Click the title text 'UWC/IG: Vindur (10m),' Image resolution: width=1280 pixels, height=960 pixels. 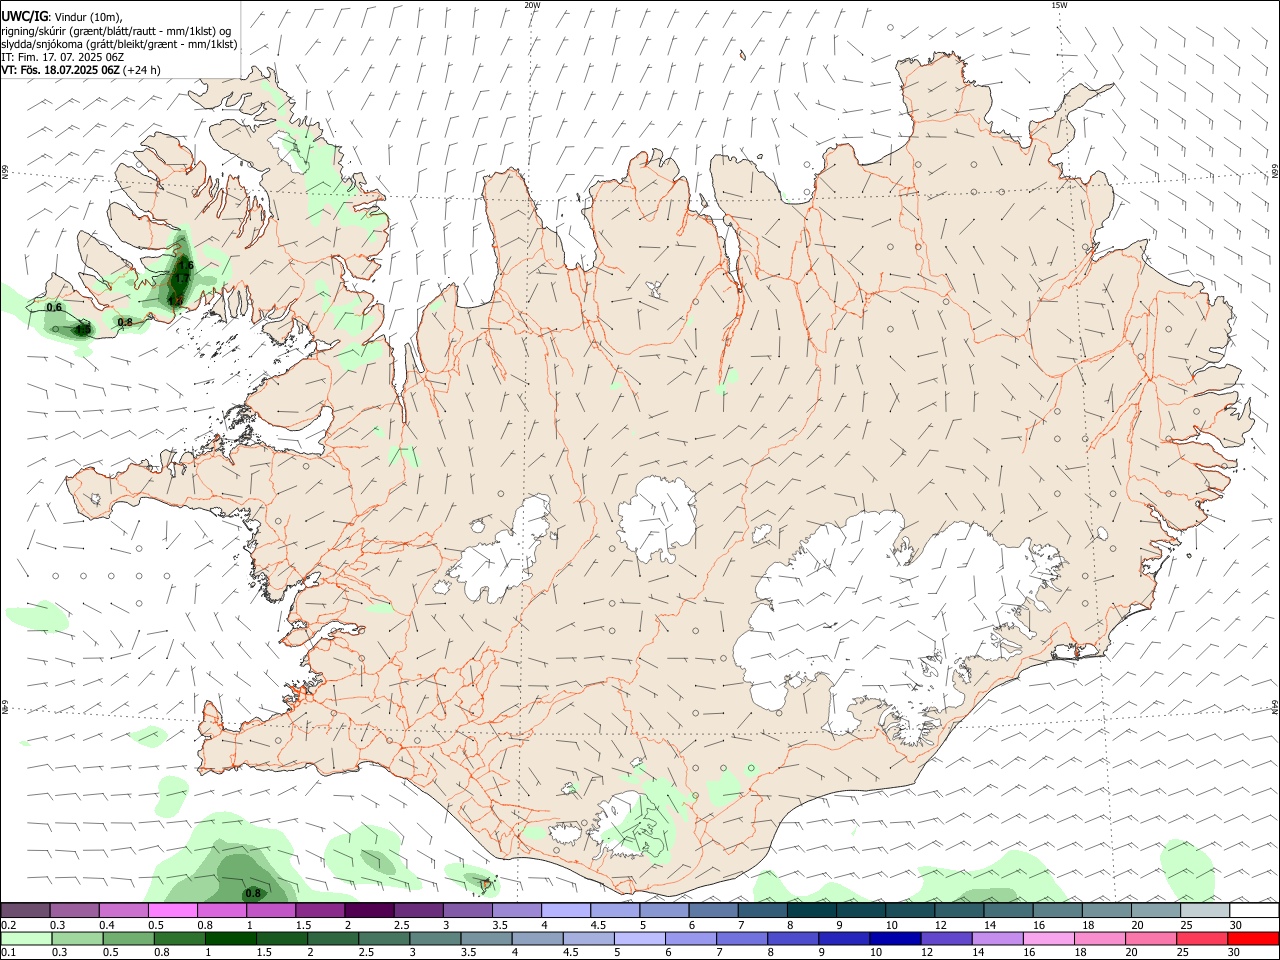coord(61,16)
